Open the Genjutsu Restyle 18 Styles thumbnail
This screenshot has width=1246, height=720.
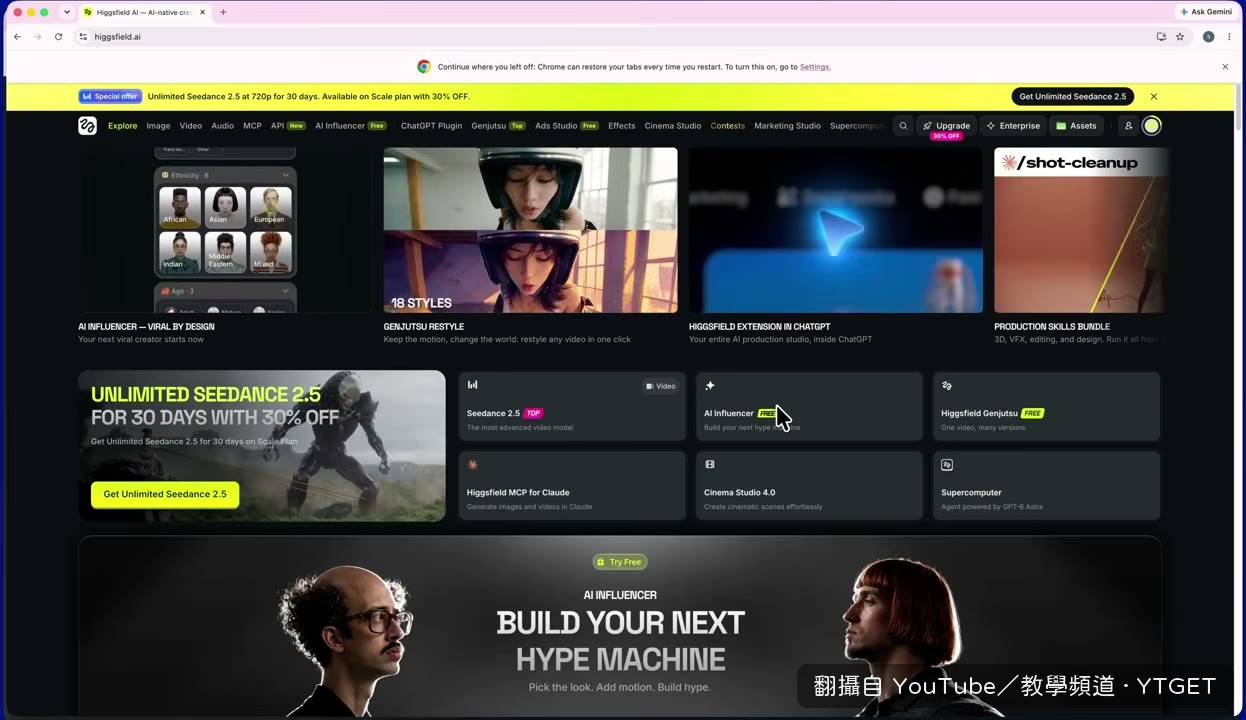click(530, 230)
